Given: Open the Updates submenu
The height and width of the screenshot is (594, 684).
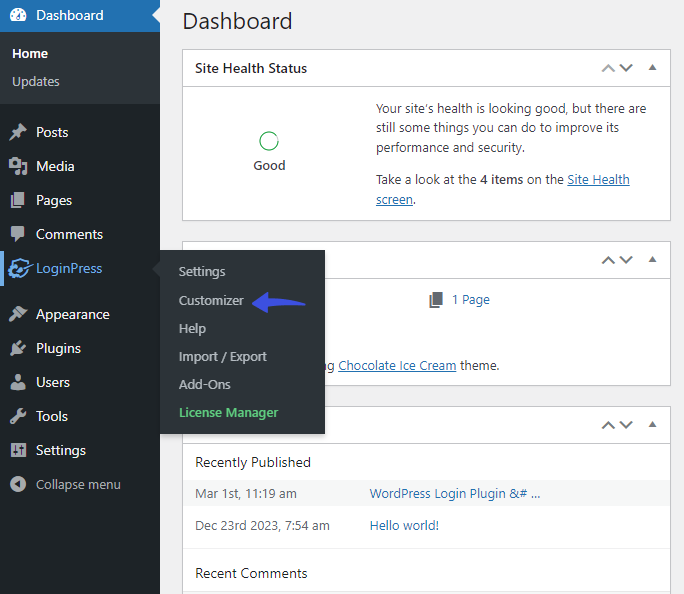Looking at the screenshot, I should (36, 82).
